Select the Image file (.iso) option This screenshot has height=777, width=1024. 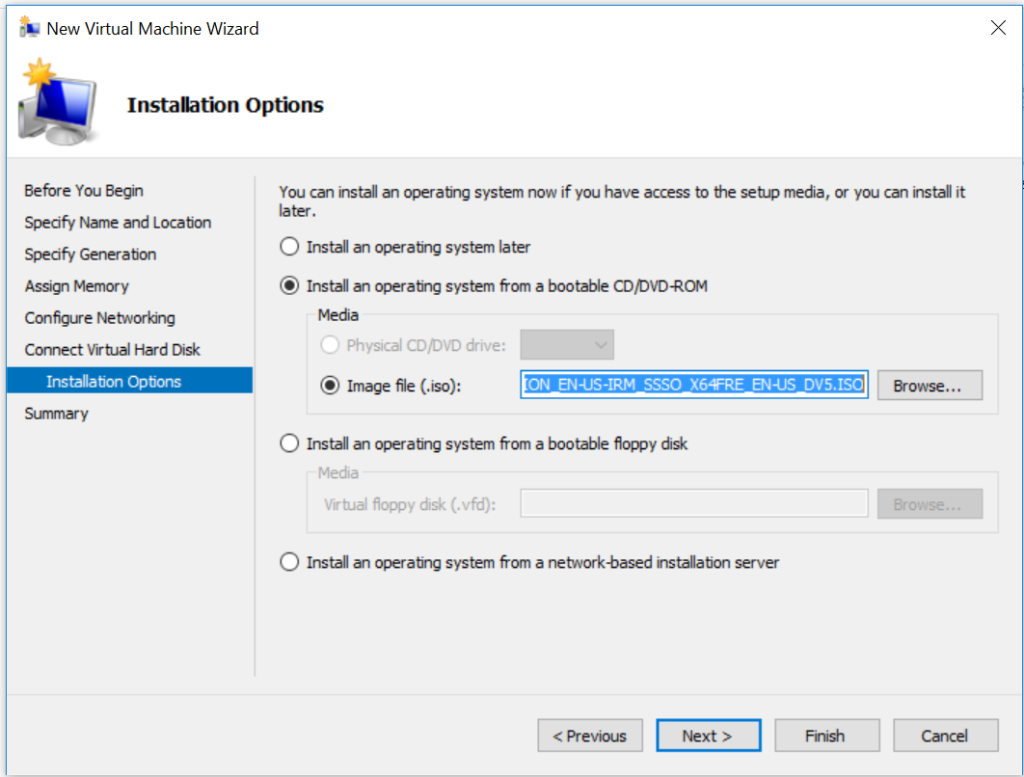[x=330, y=385]
